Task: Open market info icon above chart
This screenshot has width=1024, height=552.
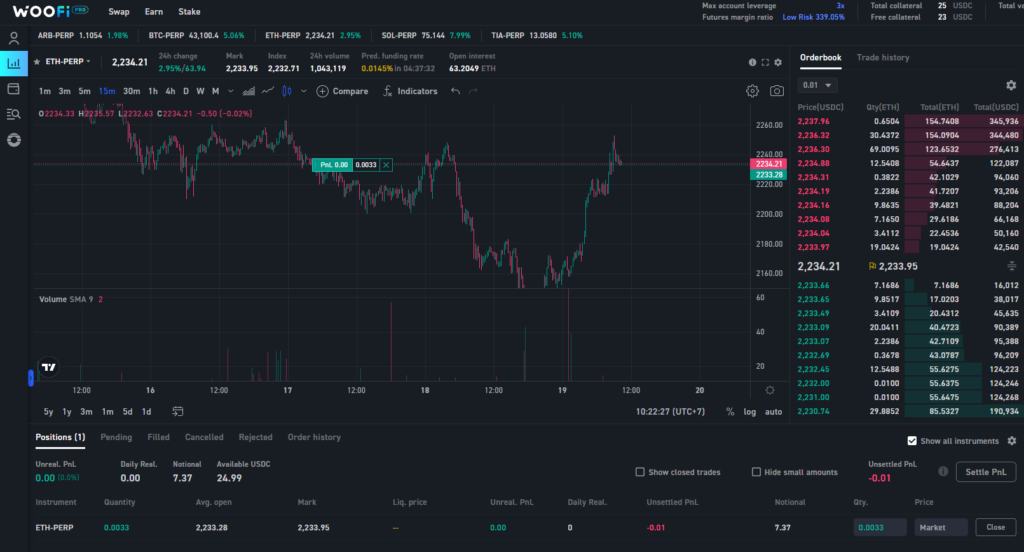Action: (x=752, y=62)
